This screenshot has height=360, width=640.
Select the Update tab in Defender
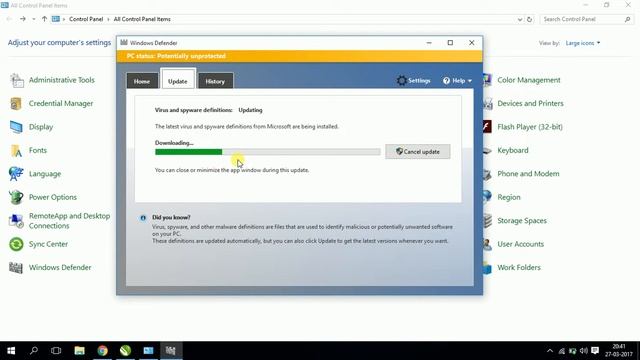pos(178,80)
